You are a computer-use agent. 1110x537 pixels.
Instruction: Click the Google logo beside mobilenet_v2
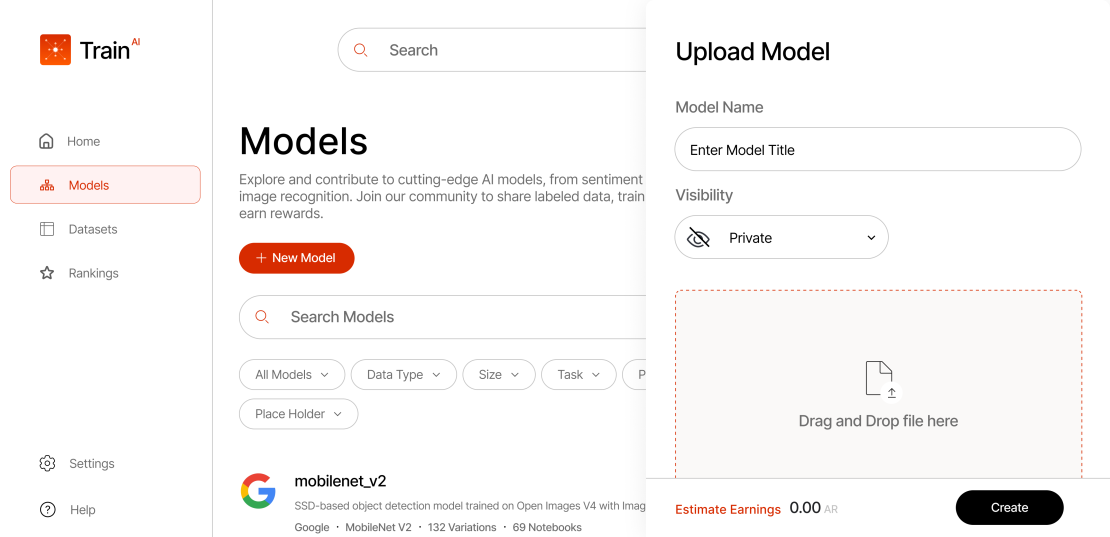(x=258, y=490)
